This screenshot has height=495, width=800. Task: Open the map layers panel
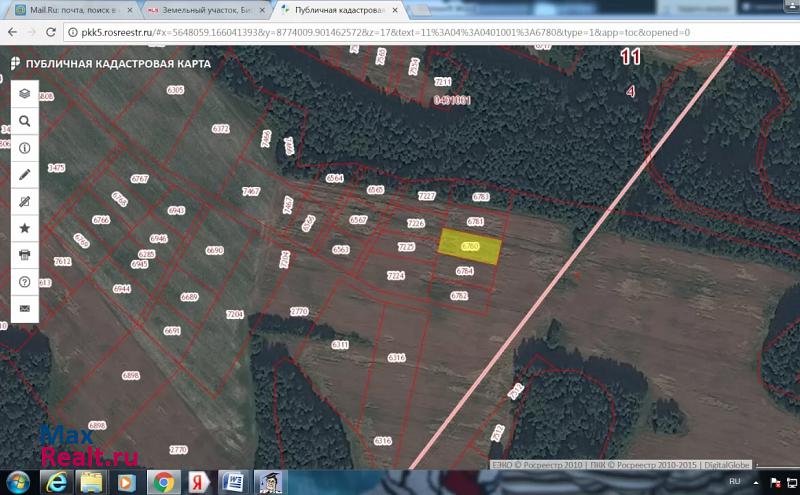pyautogui.click(x=25, y=93)
